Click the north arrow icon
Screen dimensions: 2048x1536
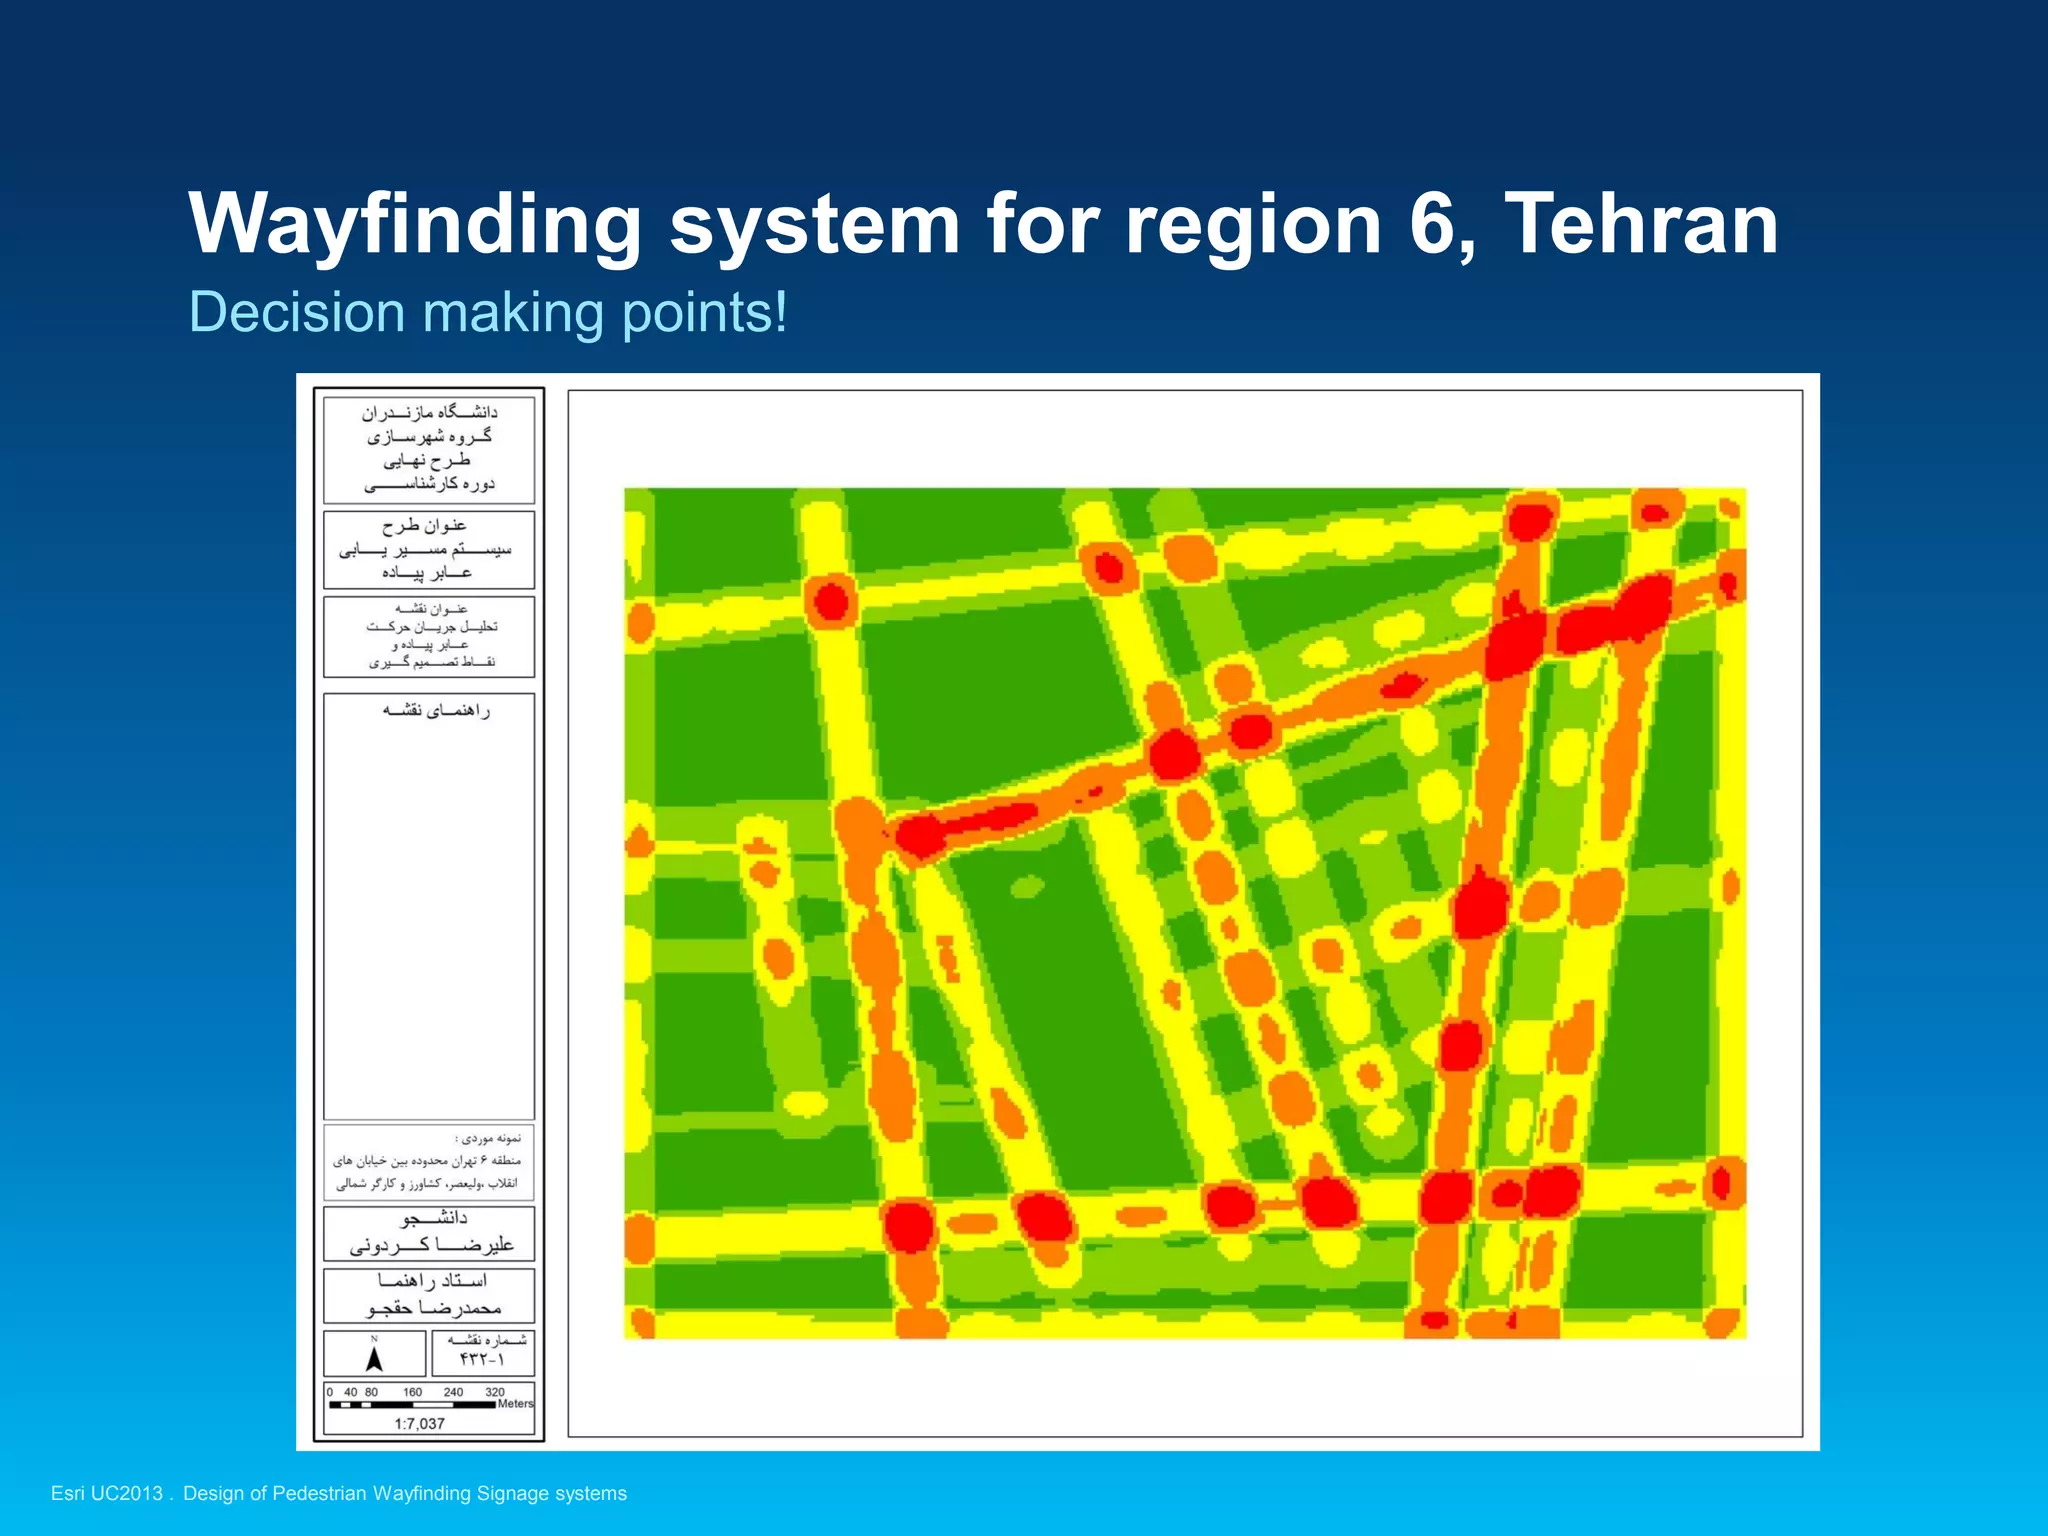click(374, 1357)
